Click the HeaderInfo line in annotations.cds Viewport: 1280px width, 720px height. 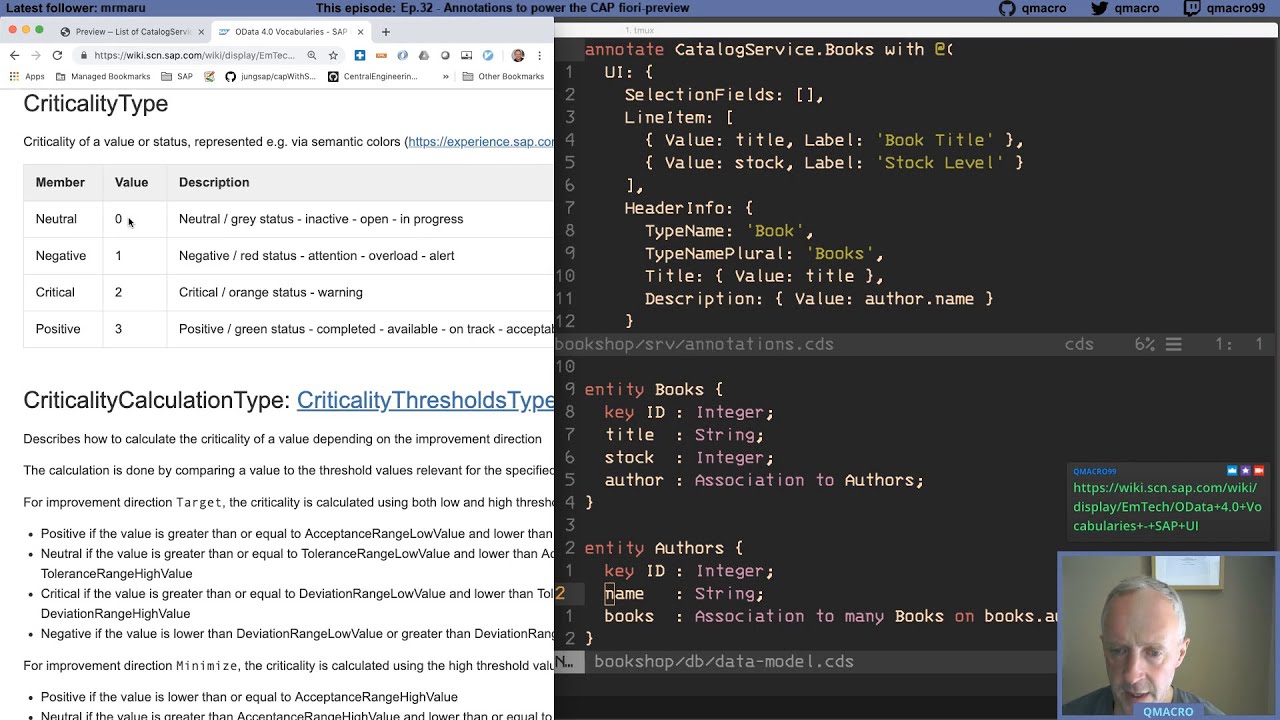pos(689,208)
